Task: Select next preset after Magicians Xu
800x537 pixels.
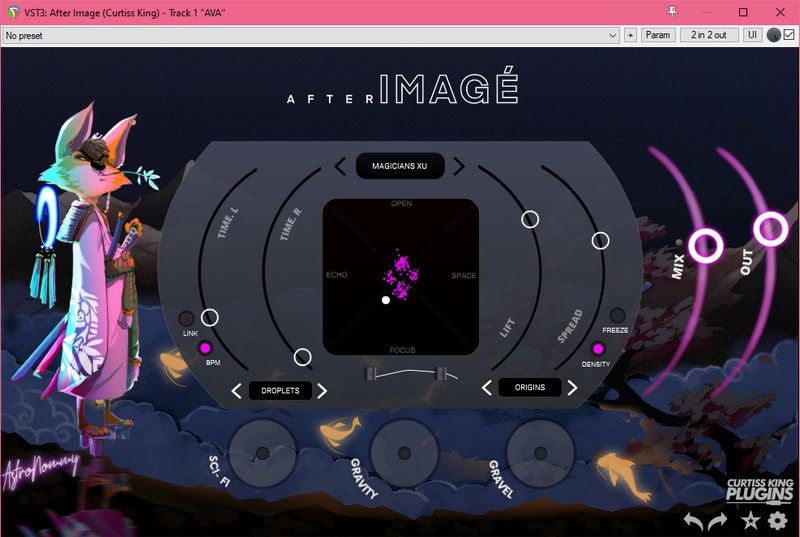Action: (459, 166)
